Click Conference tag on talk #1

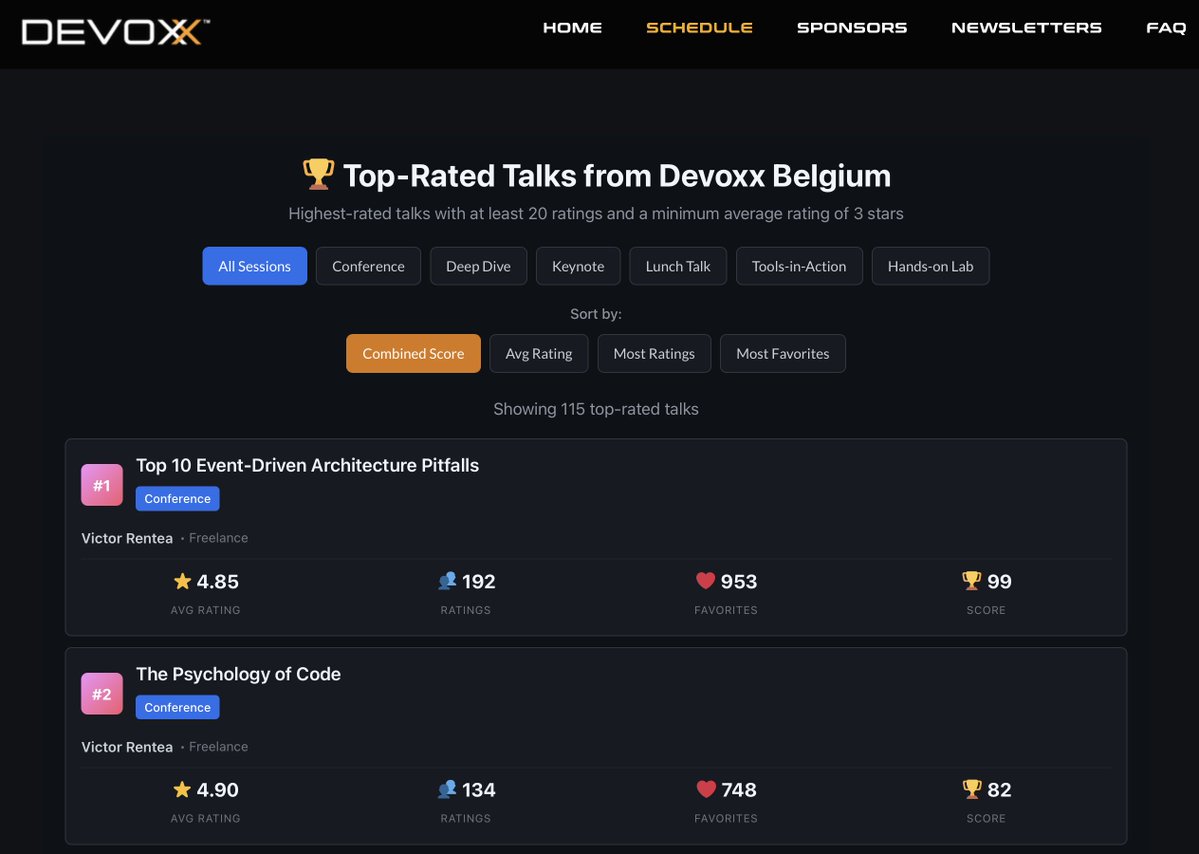[x=177, y=498]
